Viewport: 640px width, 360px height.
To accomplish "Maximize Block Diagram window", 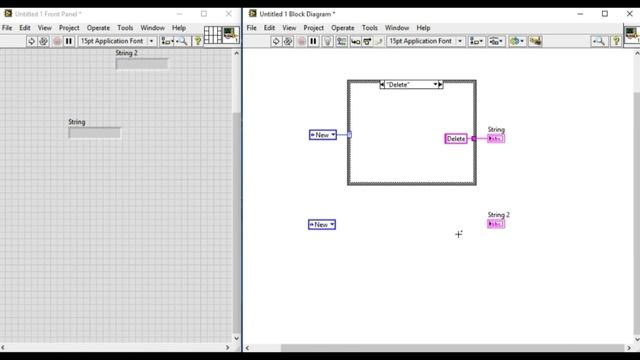I will (605, 14).
